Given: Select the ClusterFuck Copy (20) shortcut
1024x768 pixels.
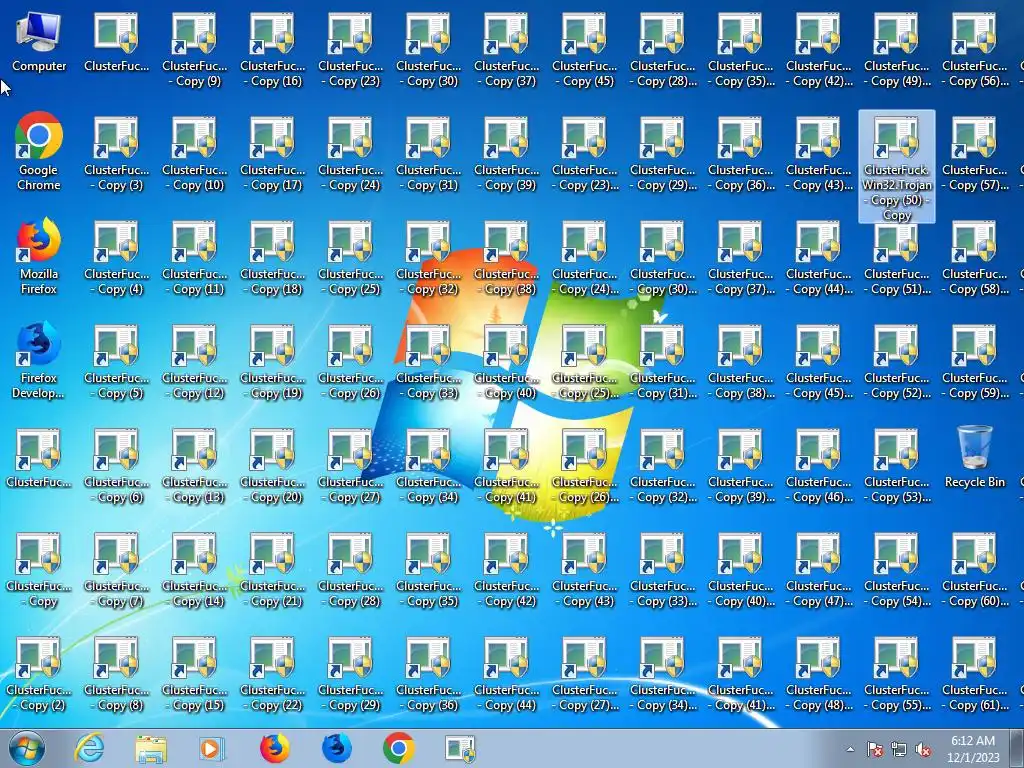Looking at the screenshot, I should point(272,464).
